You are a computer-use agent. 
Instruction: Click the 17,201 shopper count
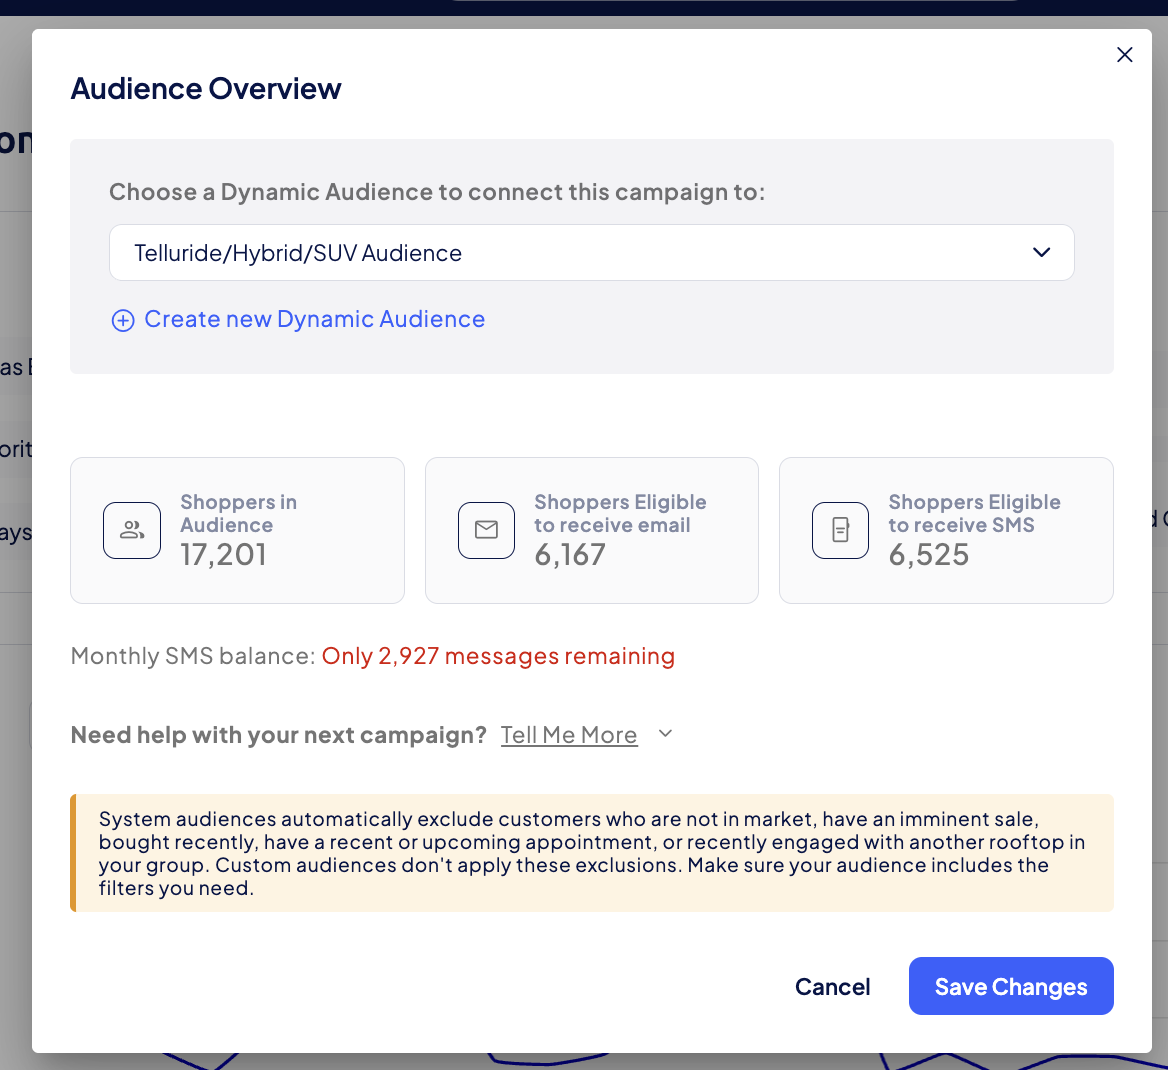coord(223,555)
